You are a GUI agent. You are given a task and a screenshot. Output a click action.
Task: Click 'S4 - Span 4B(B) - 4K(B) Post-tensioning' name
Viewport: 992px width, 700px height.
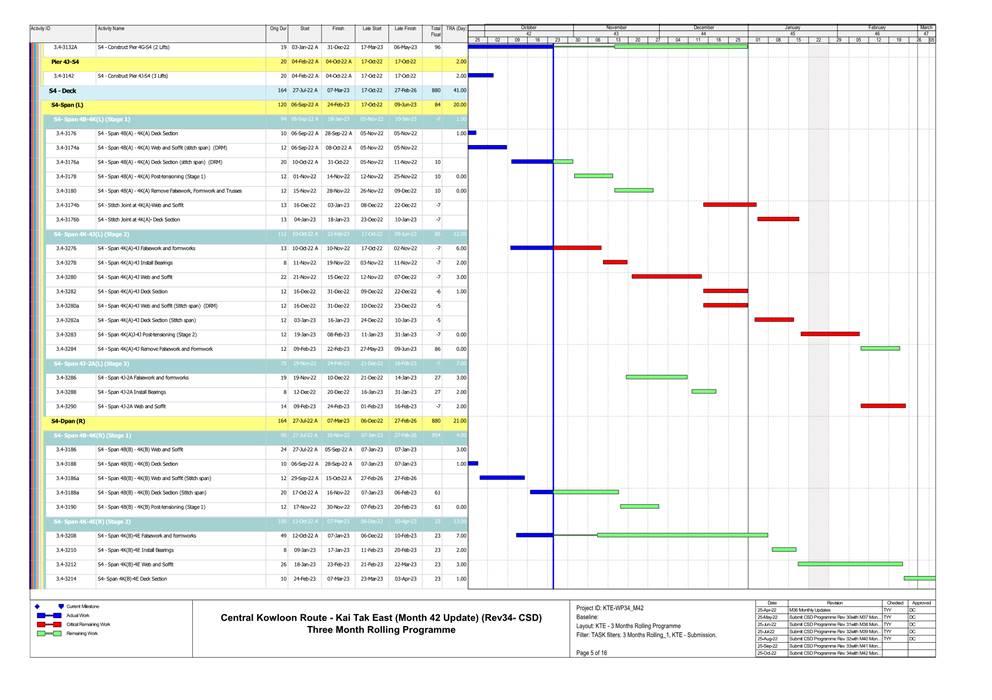click(x=151, y=507)
